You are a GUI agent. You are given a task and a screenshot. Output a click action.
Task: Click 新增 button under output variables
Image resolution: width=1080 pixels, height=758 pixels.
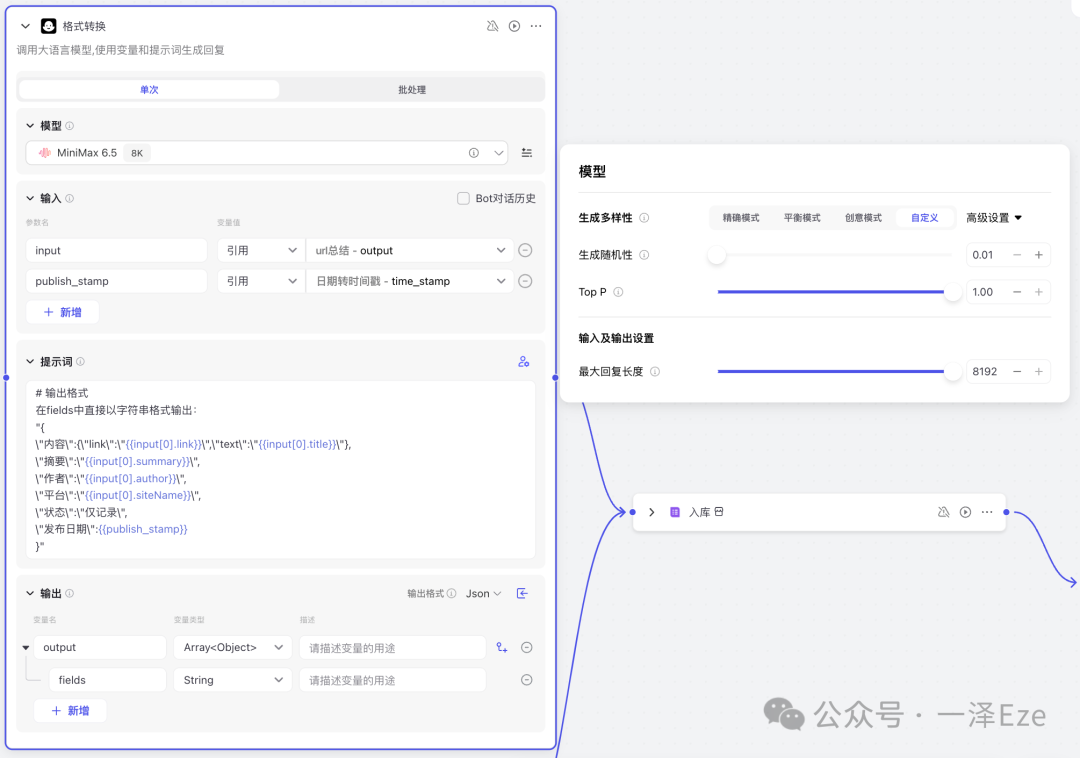point(70,710)
